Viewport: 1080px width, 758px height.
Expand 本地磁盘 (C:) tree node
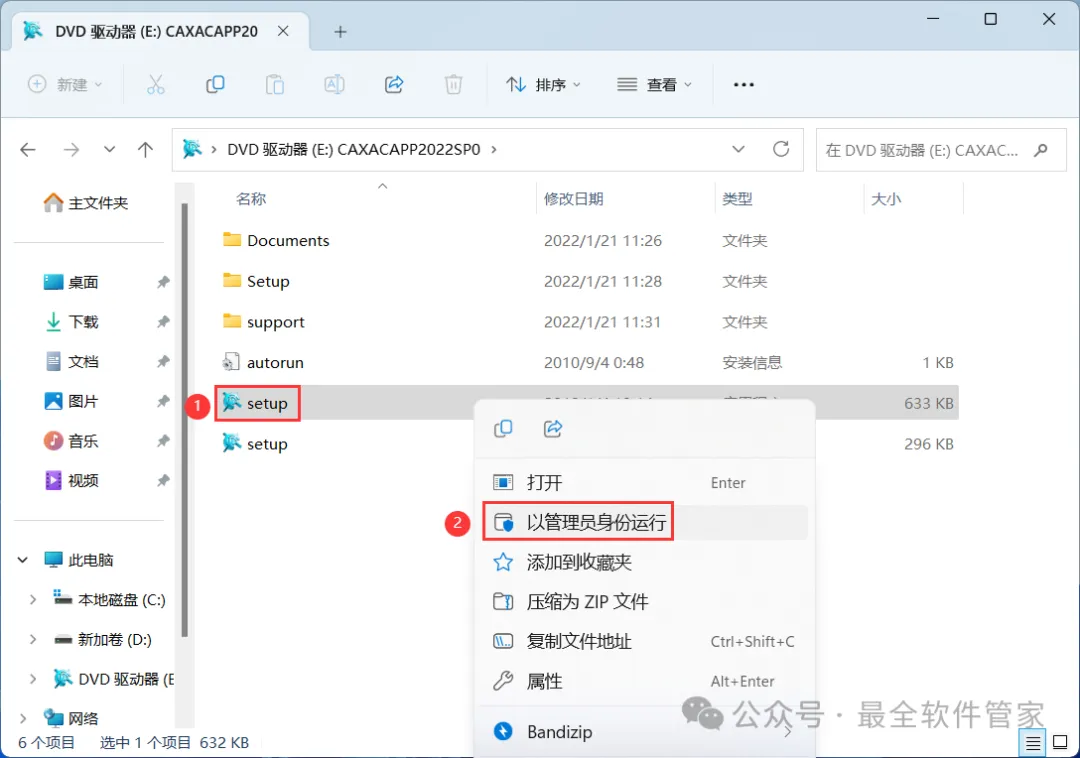tap(32, 600)
